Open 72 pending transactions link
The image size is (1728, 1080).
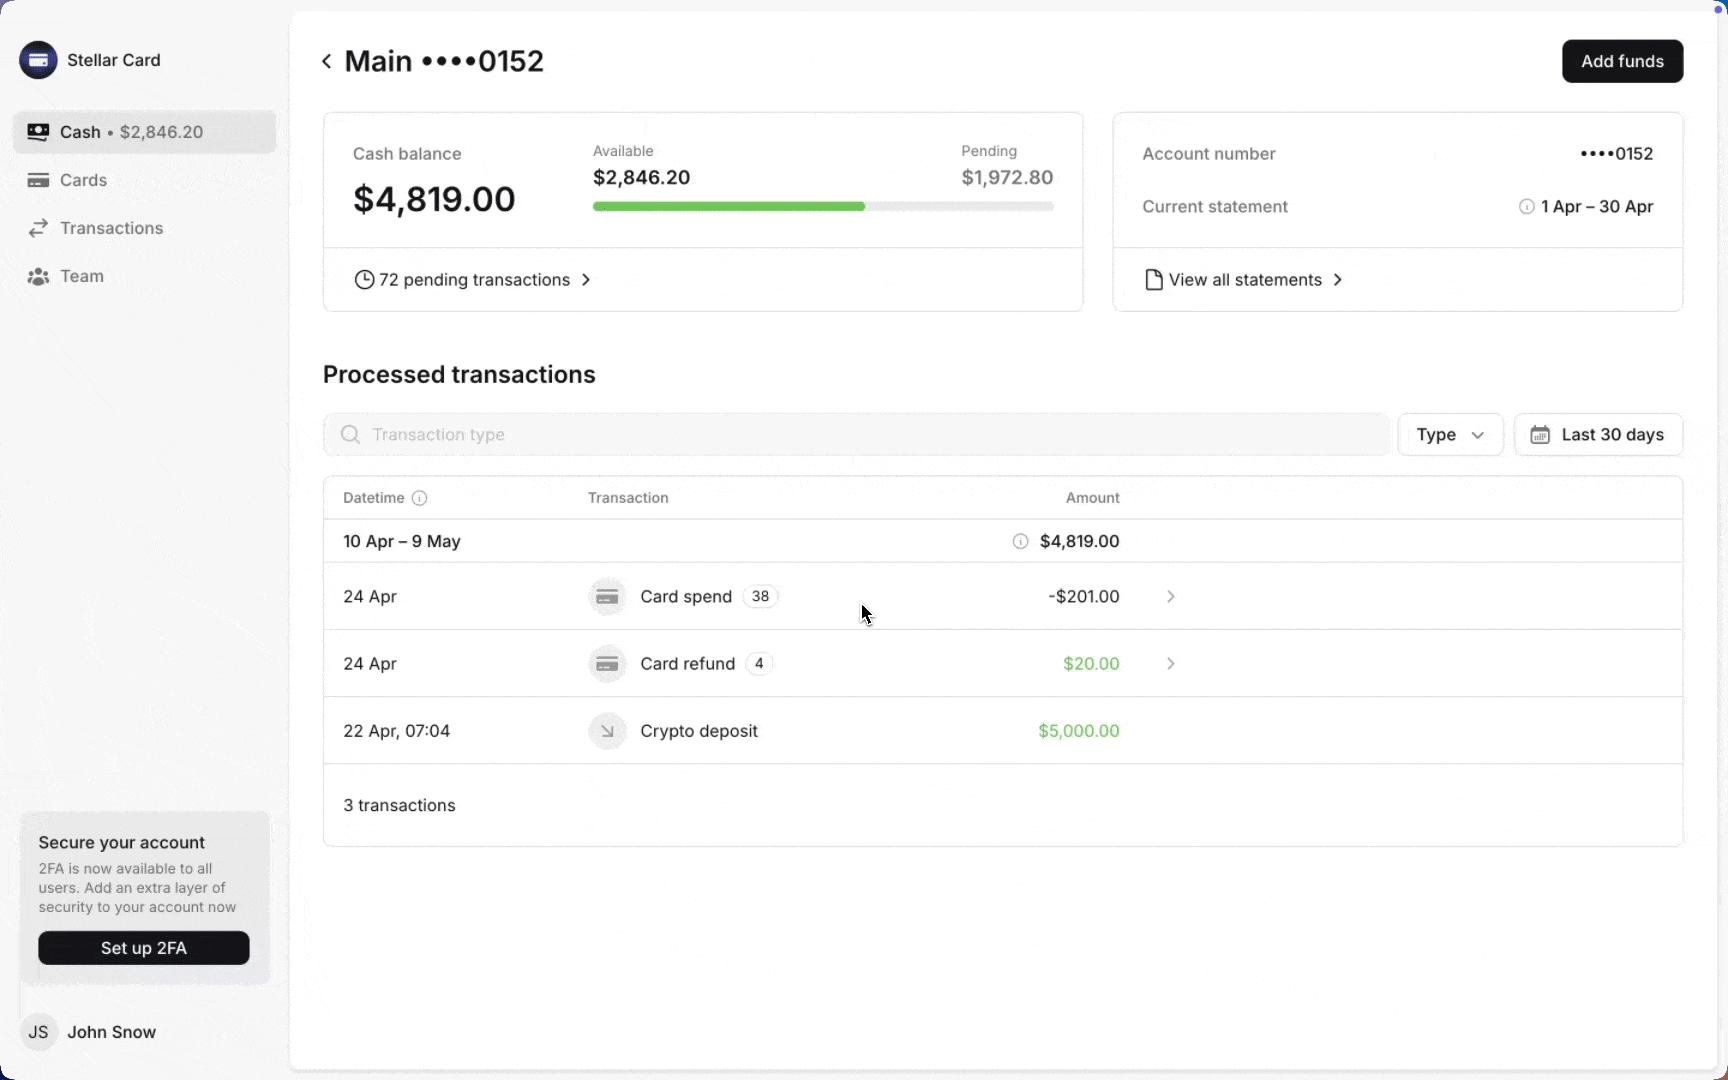(474, 280)
